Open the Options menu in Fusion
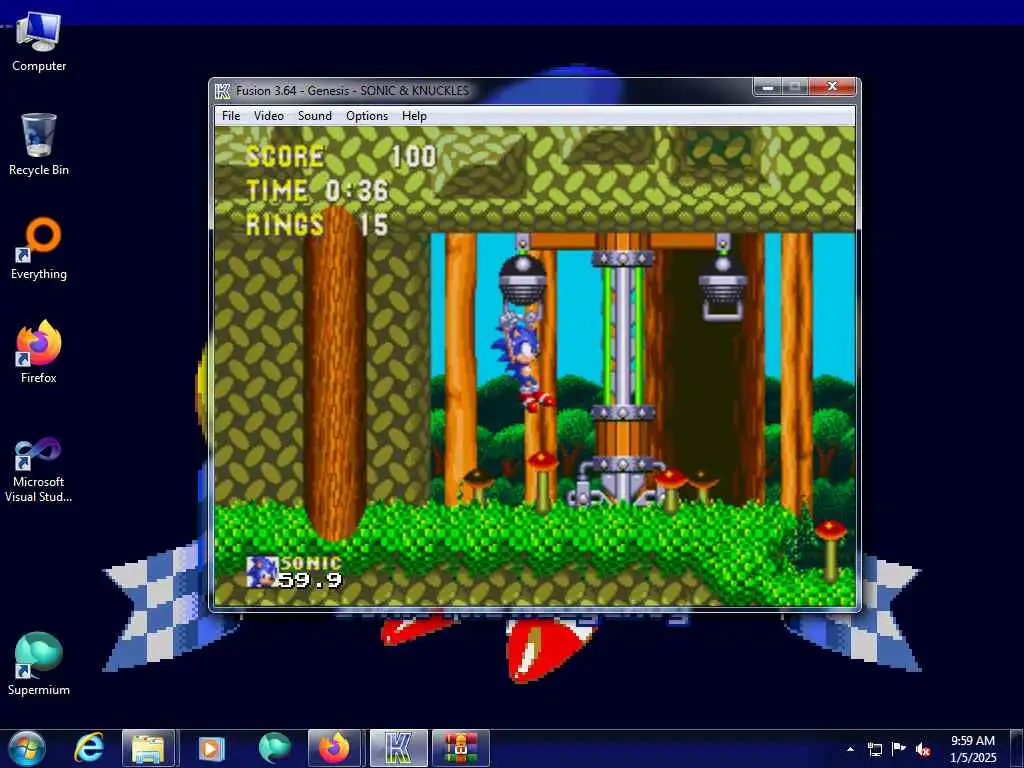Screen dimensions: 1024x768 tap(367, 116)
